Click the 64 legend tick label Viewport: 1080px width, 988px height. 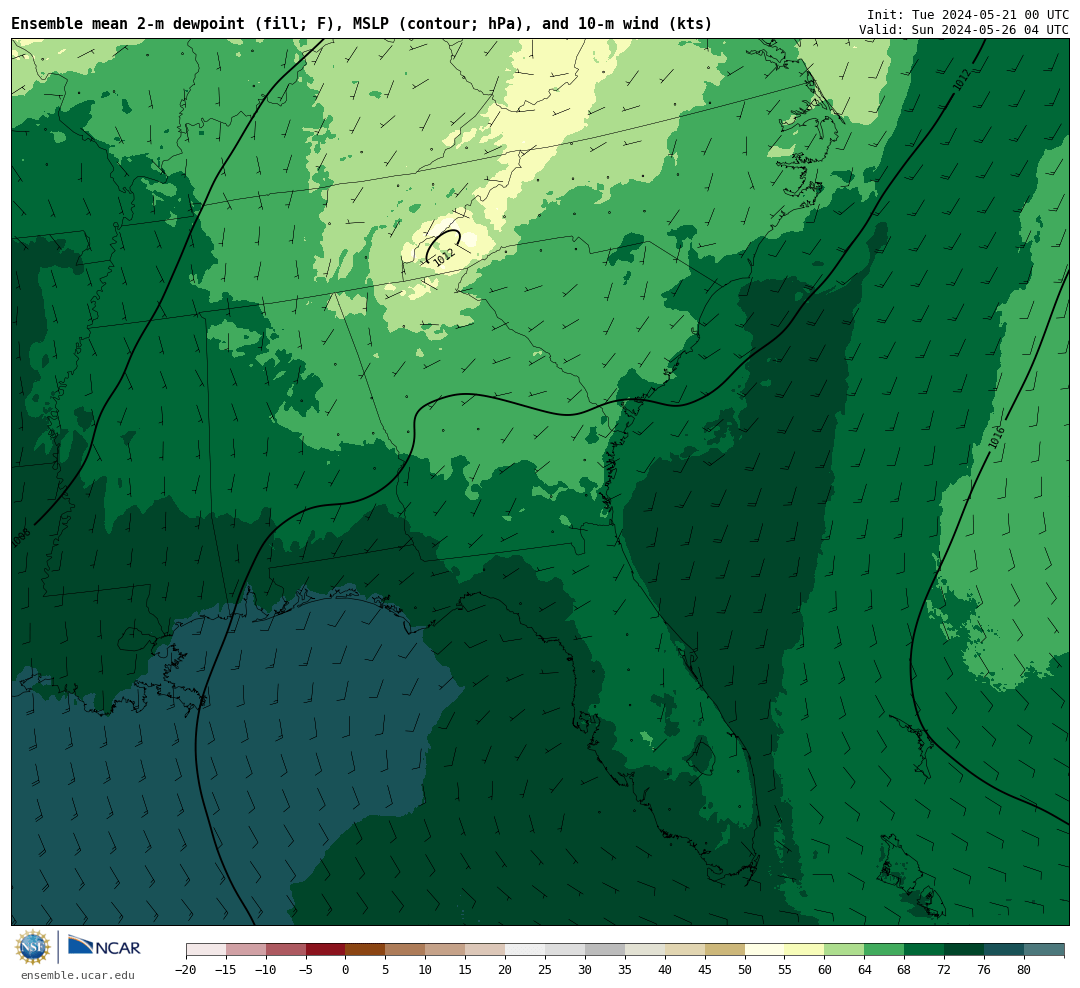point(864,970)
